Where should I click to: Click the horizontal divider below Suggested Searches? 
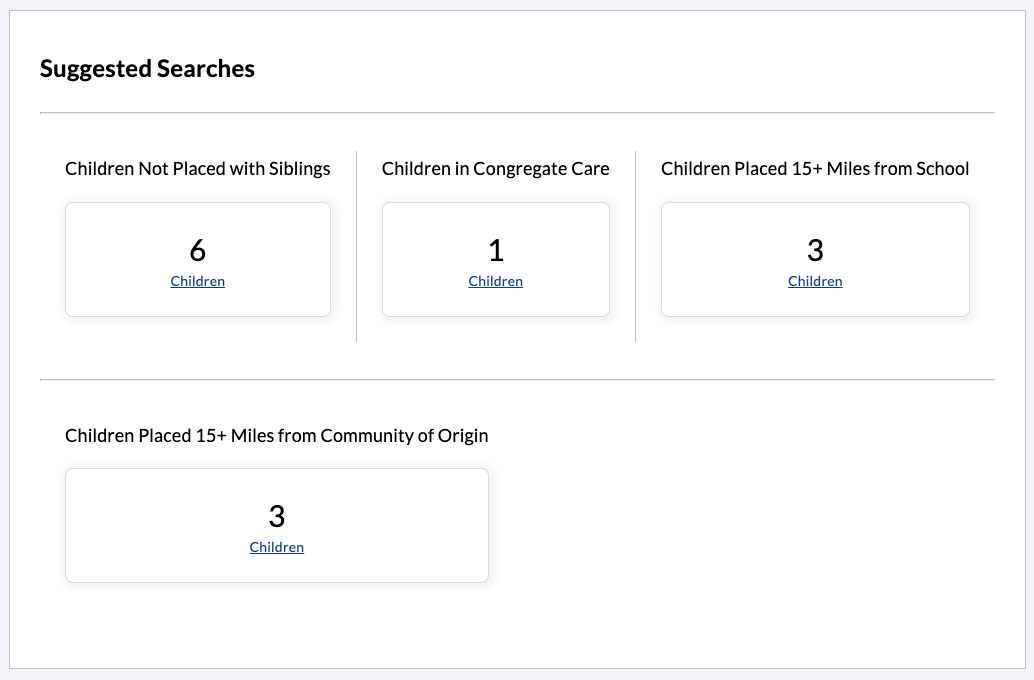click(x=517, y=113)
